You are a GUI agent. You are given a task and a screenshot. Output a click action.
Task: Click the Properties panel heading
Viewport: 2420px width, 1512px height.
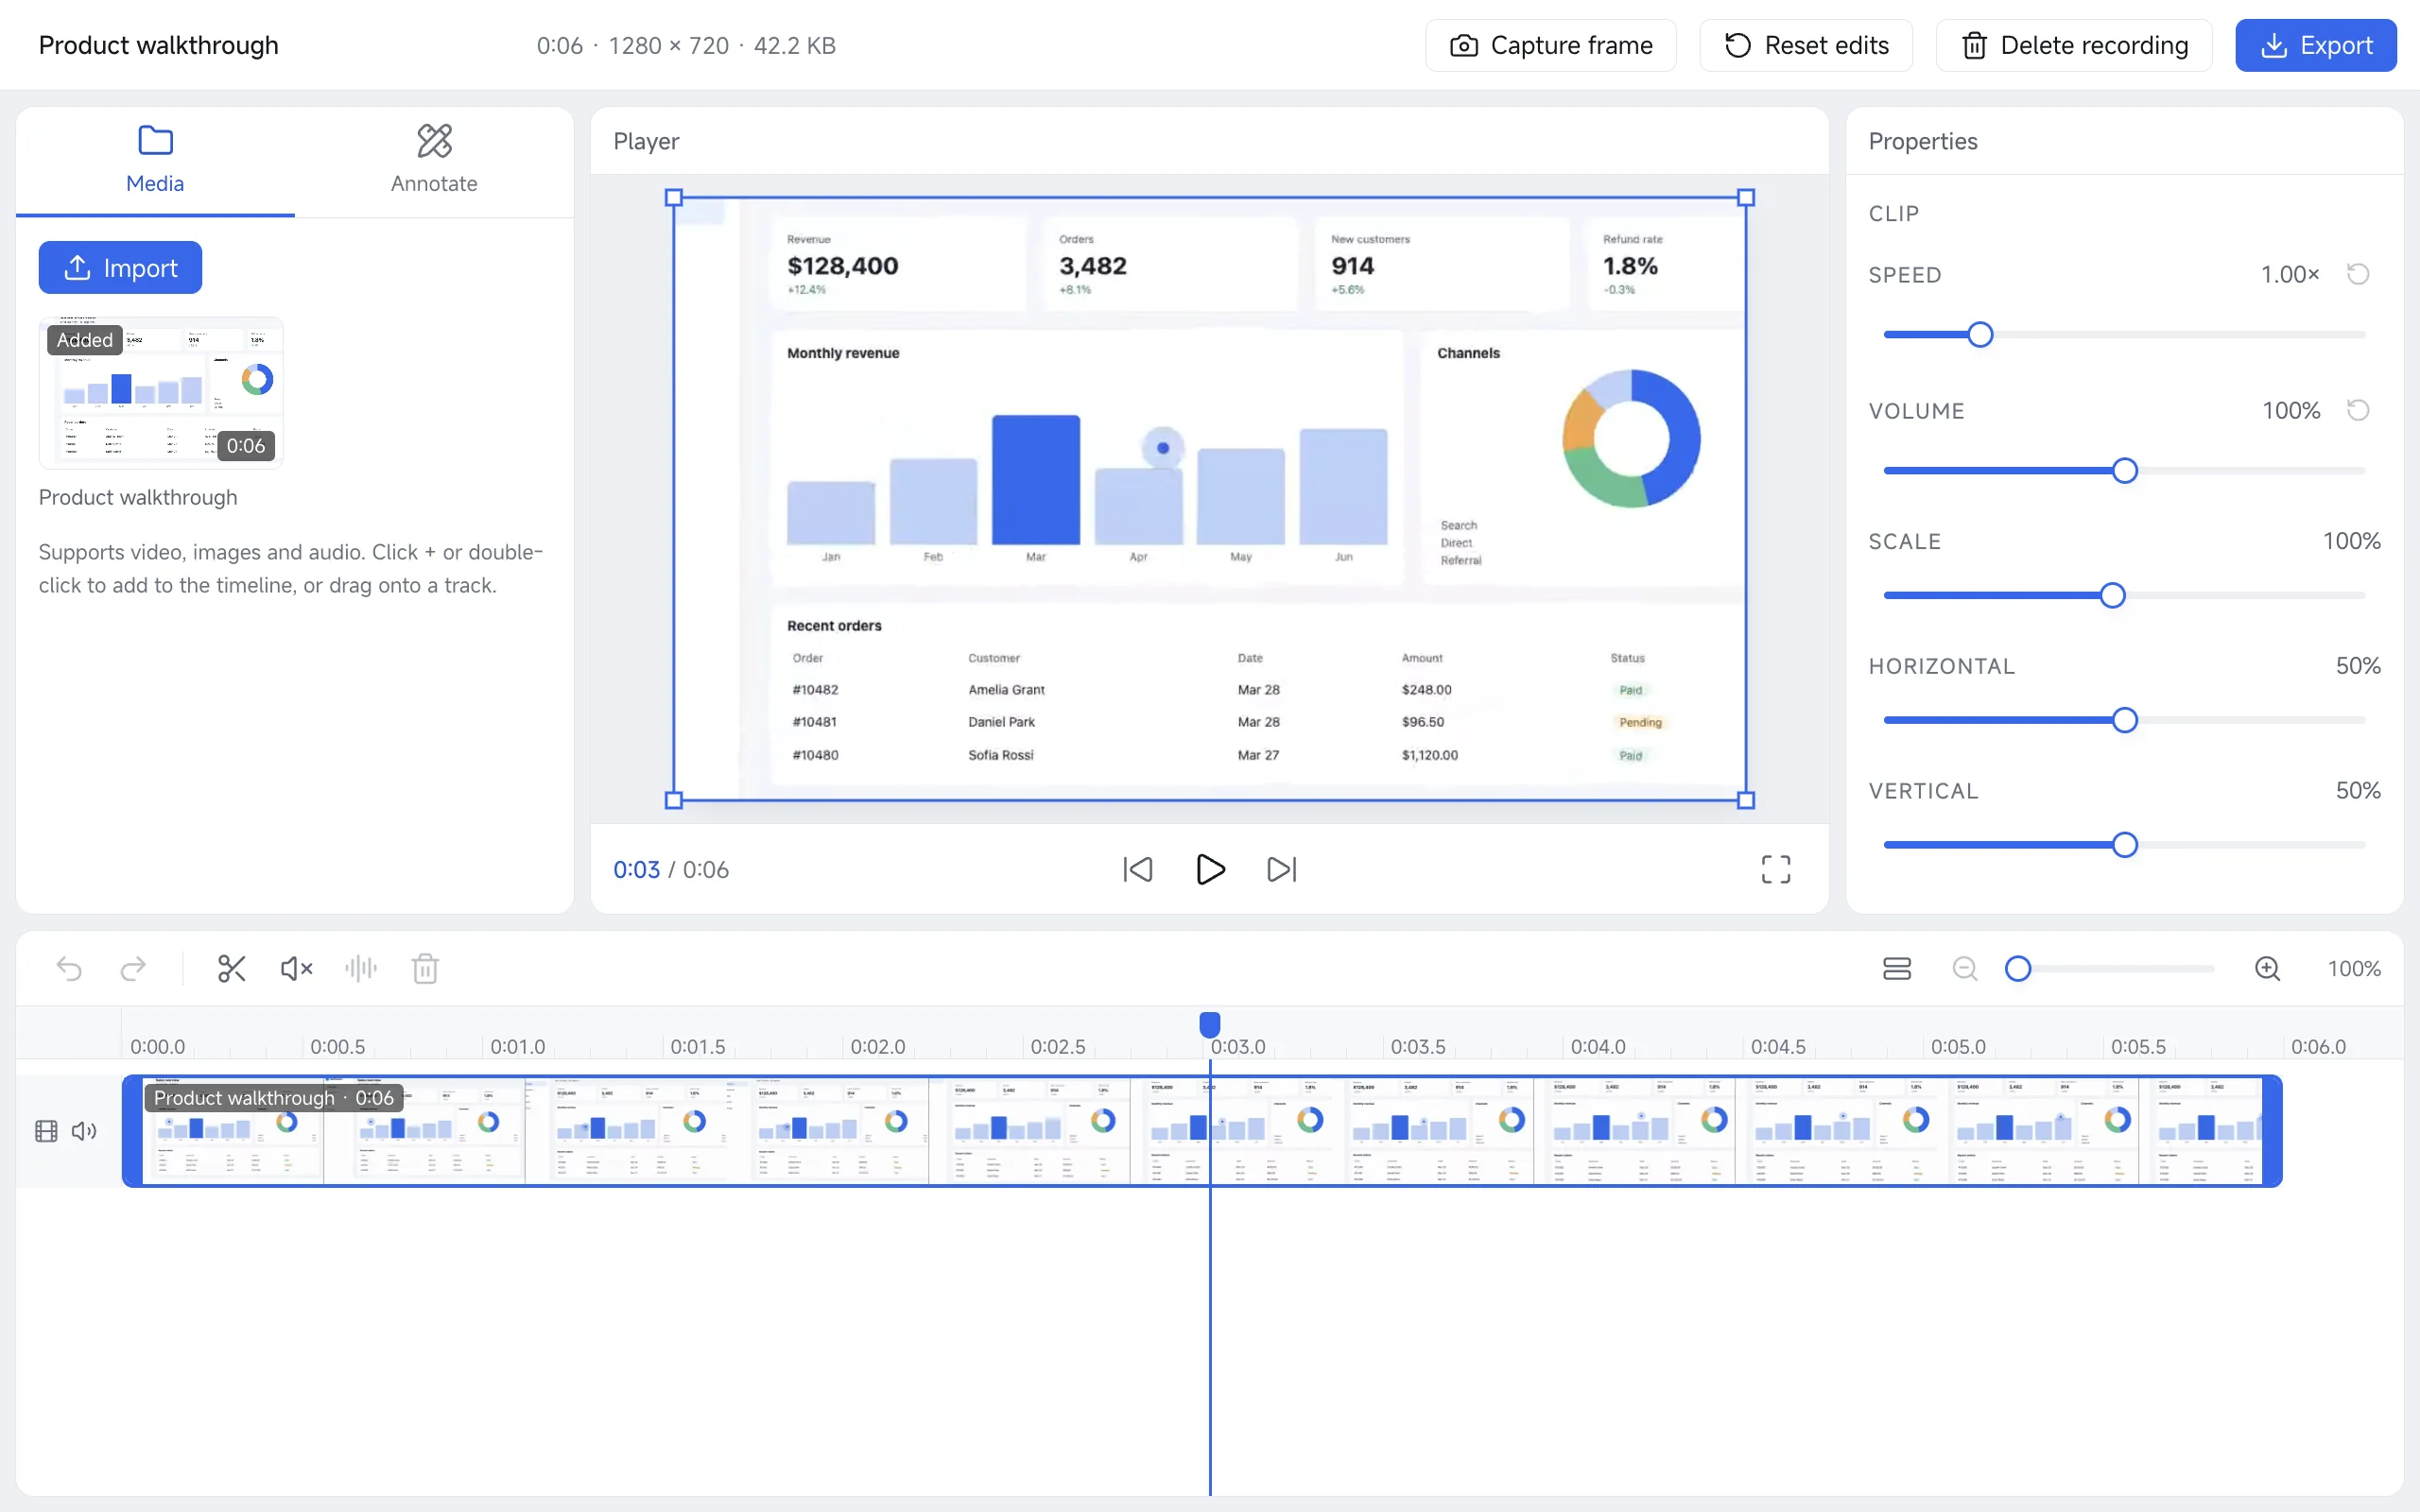click(1923, 141)
